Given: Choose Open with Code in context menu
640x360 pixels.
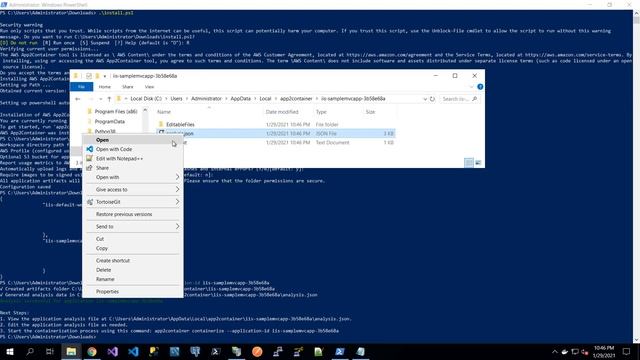Looking at the screenshot, I should [133, 149].
